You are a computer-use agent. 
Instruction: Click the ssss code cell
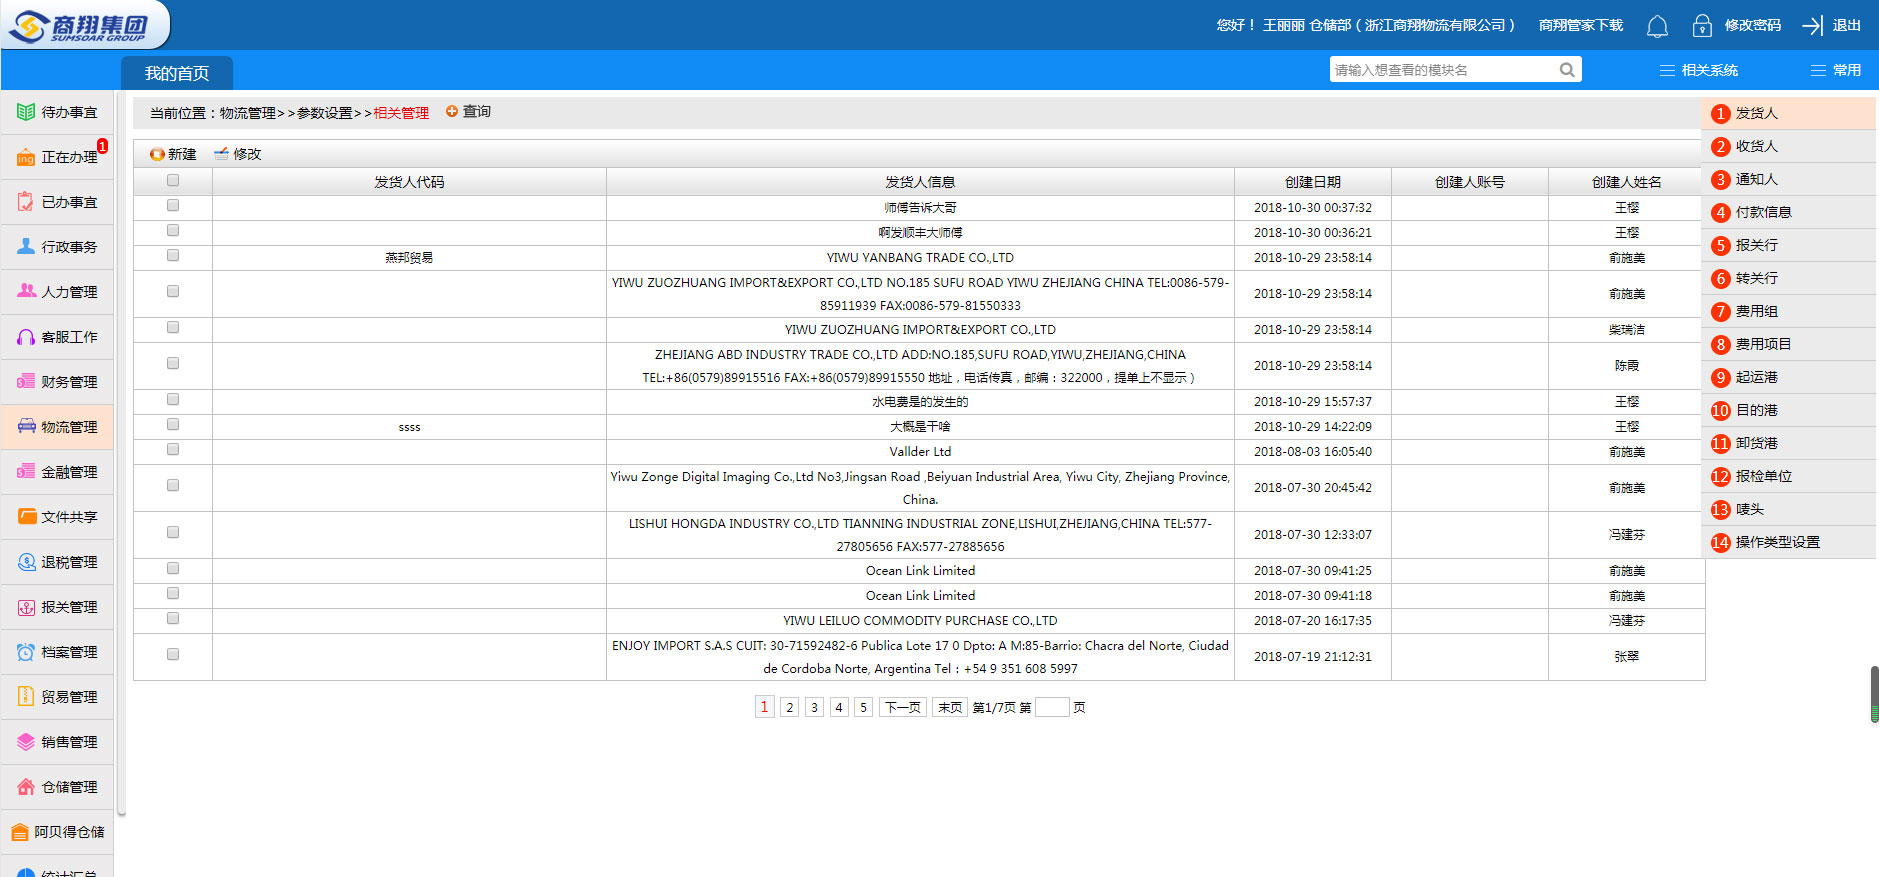[409, 427]
